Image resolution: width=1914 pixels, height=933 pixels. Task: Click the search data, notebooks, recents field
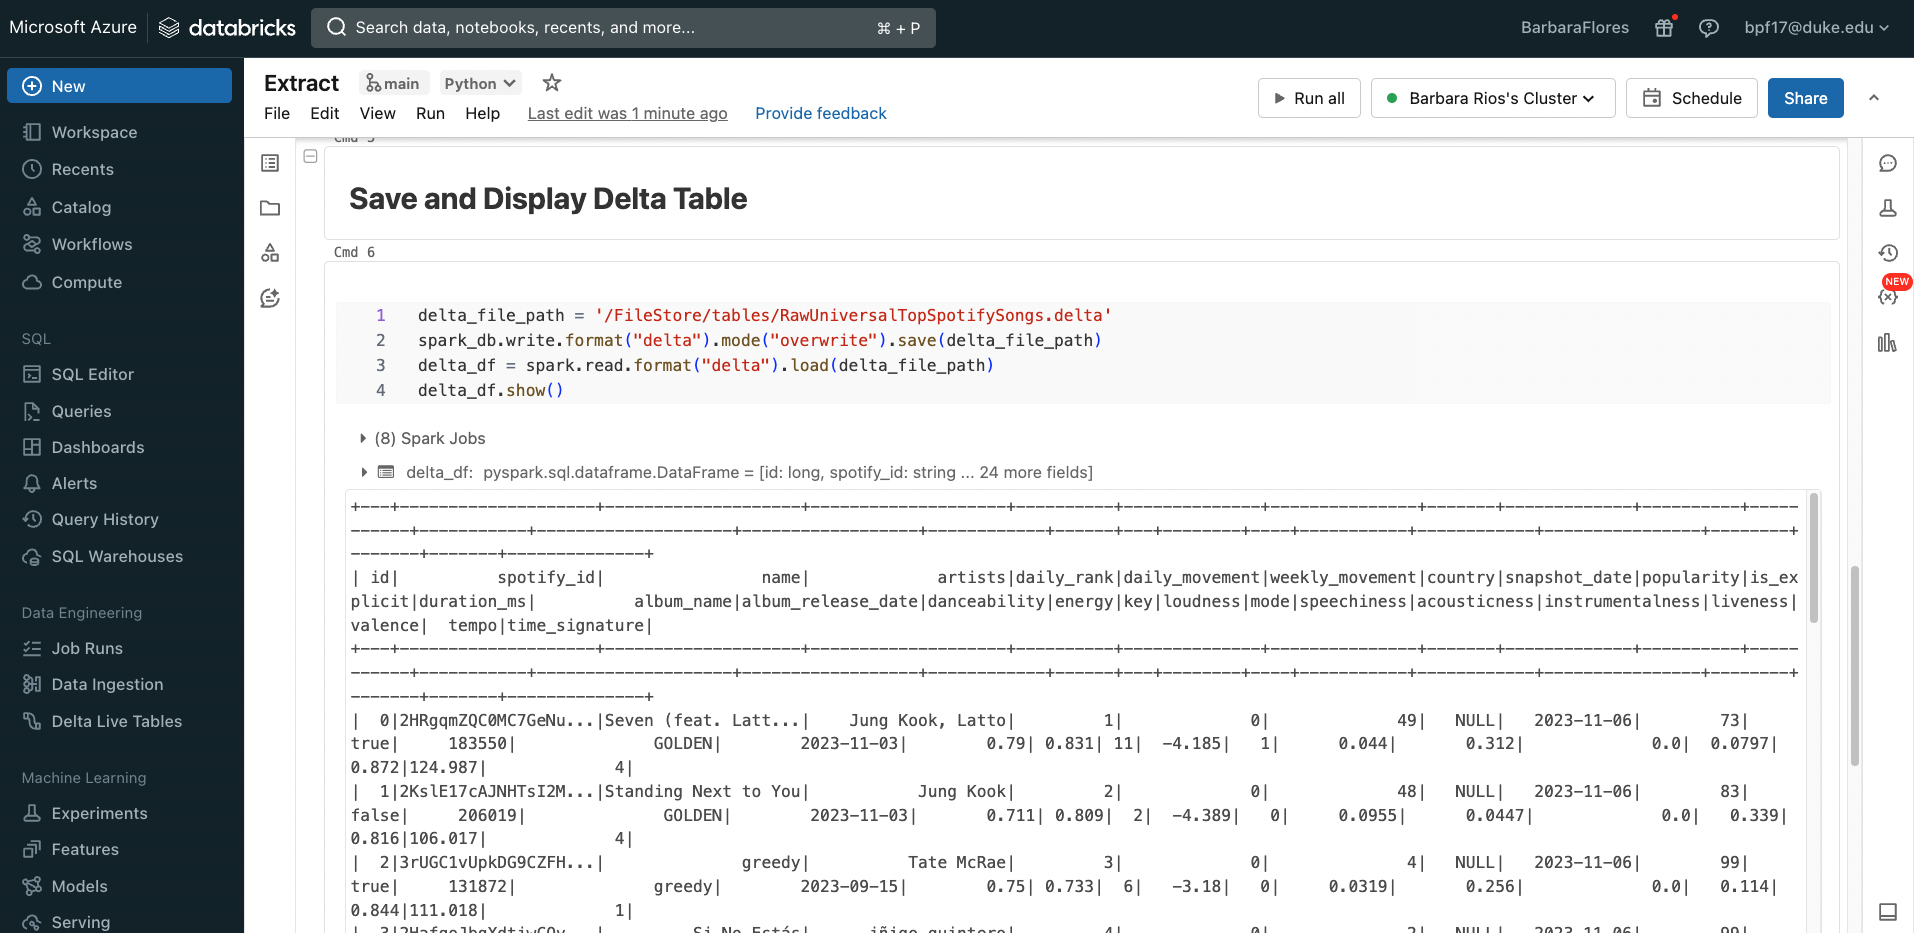click(x=623, y=28)
